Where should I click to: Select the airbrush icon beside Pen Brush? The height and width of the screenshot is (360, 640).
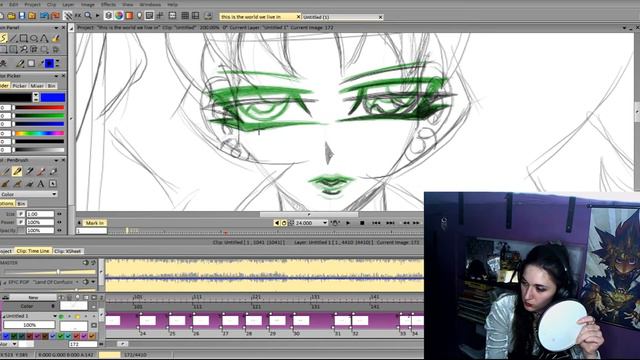29,171
